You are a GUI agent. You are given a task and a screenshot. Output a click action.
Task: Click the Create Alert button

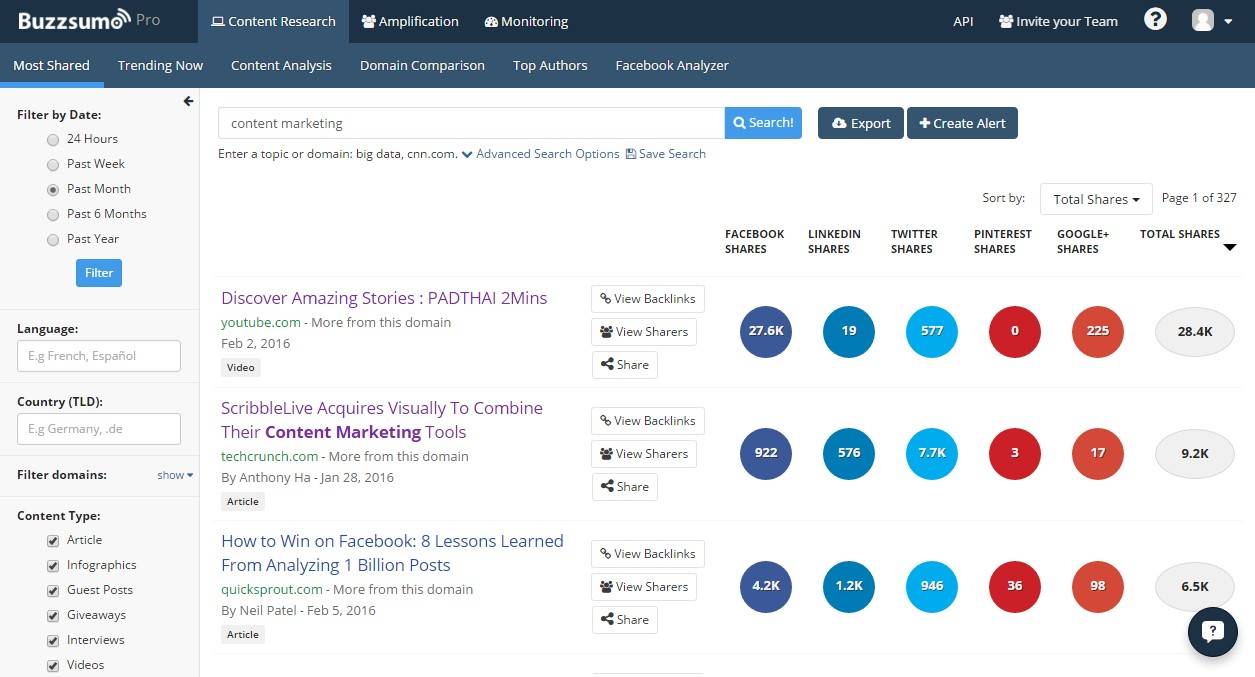click(962, 123)
